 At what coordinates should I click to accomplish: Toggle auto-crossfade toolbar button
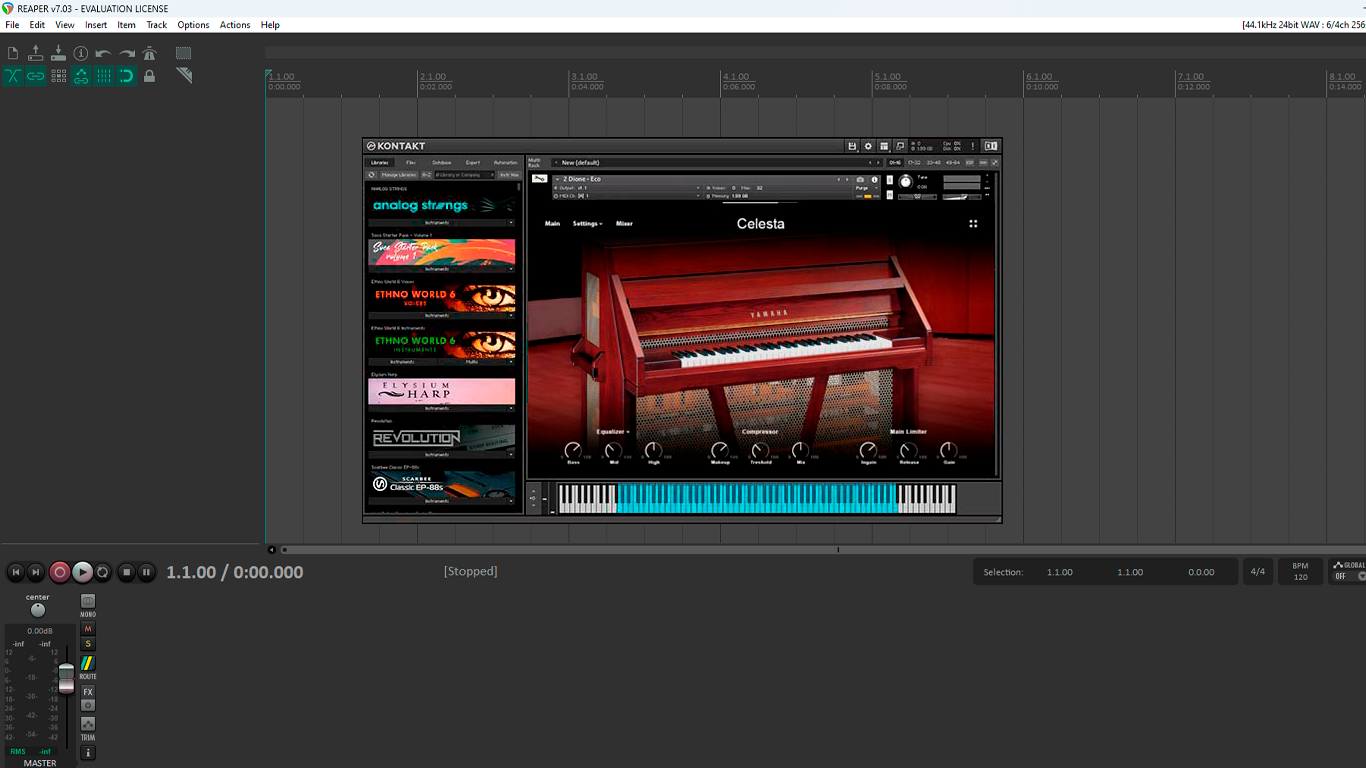pyautogui.click(x=13, y=76)
